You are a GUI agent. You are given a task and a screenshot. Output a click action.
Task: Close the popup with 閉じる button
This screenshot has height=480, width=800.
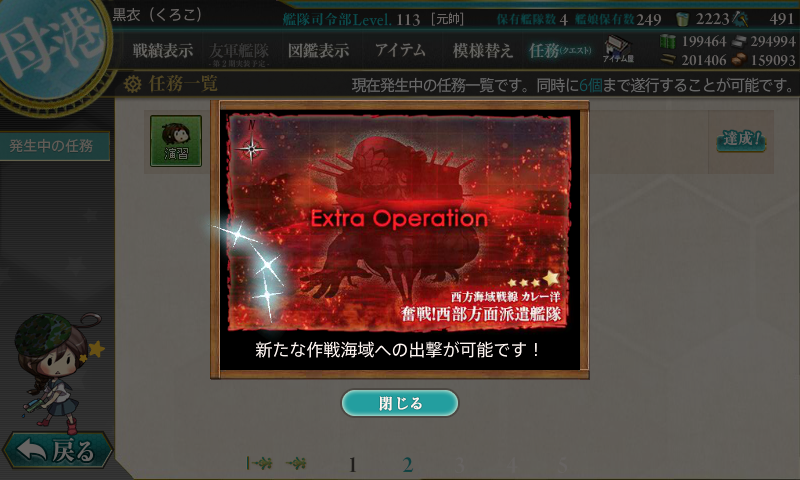(399, 403)
